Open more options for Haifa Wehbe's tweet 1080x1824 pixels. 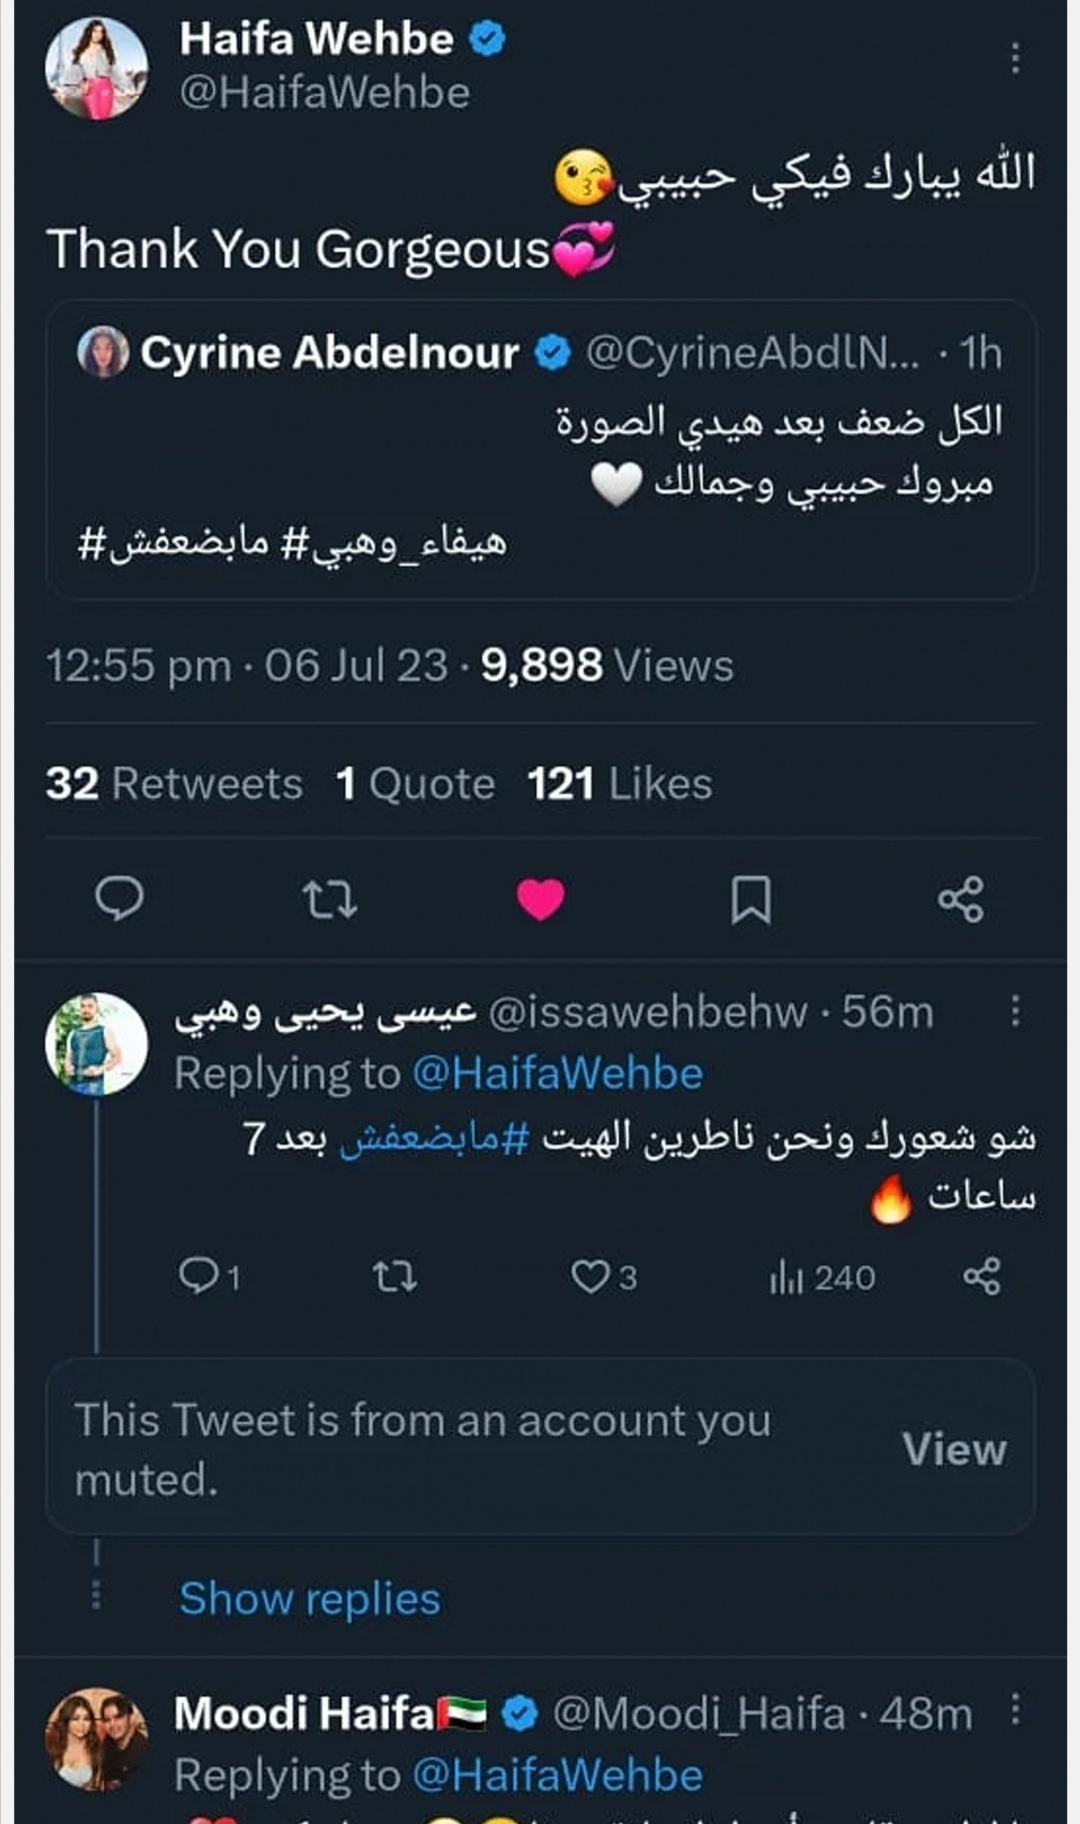tap(1015, 58)
